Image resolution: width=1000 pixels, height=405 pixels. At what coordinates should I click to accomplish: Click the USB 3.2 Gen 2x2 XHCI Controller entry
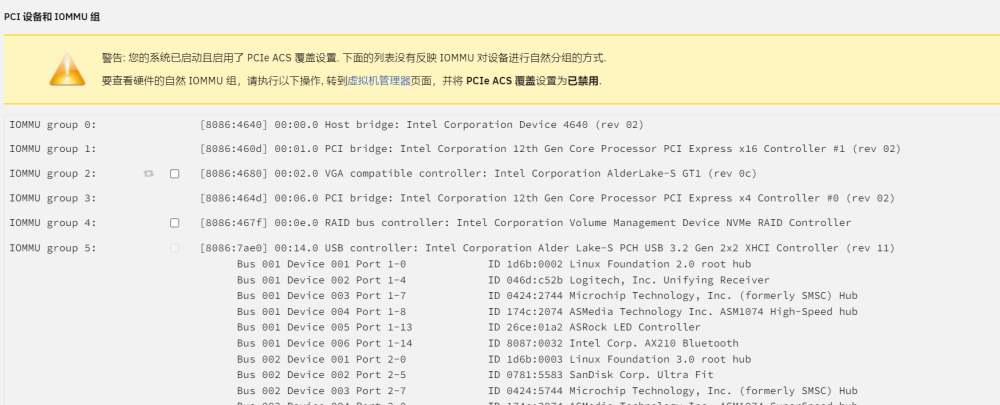coord(547,248)
